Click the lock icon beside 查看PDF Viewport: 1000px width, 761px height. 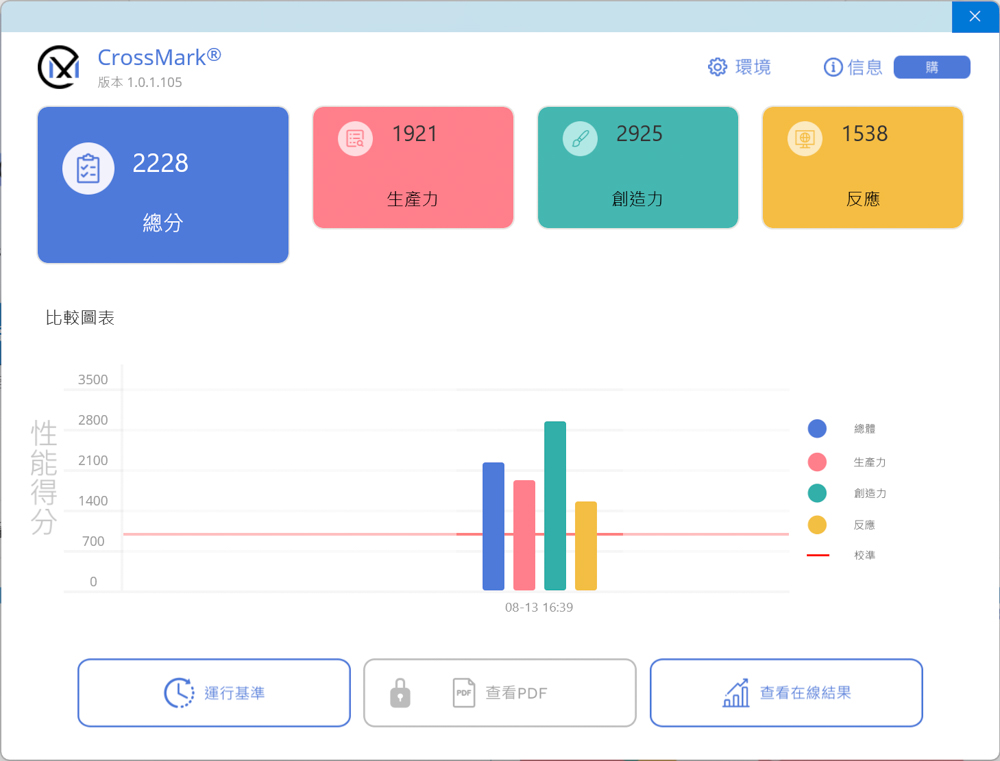400,693
